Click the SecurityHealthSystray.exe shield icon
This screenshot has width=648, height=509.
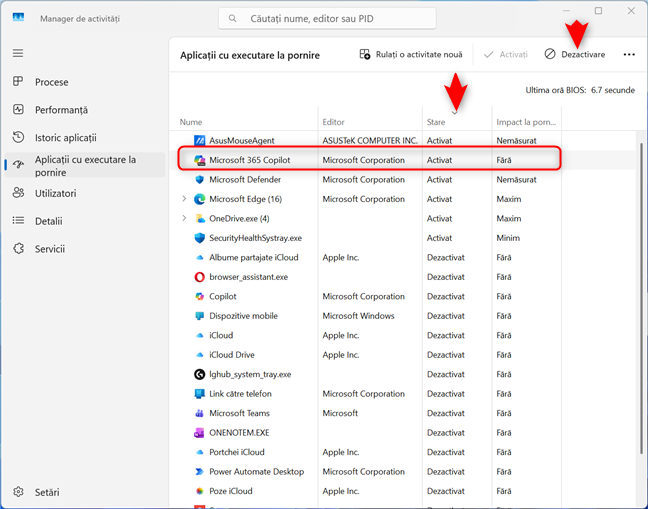pos(200,238)
